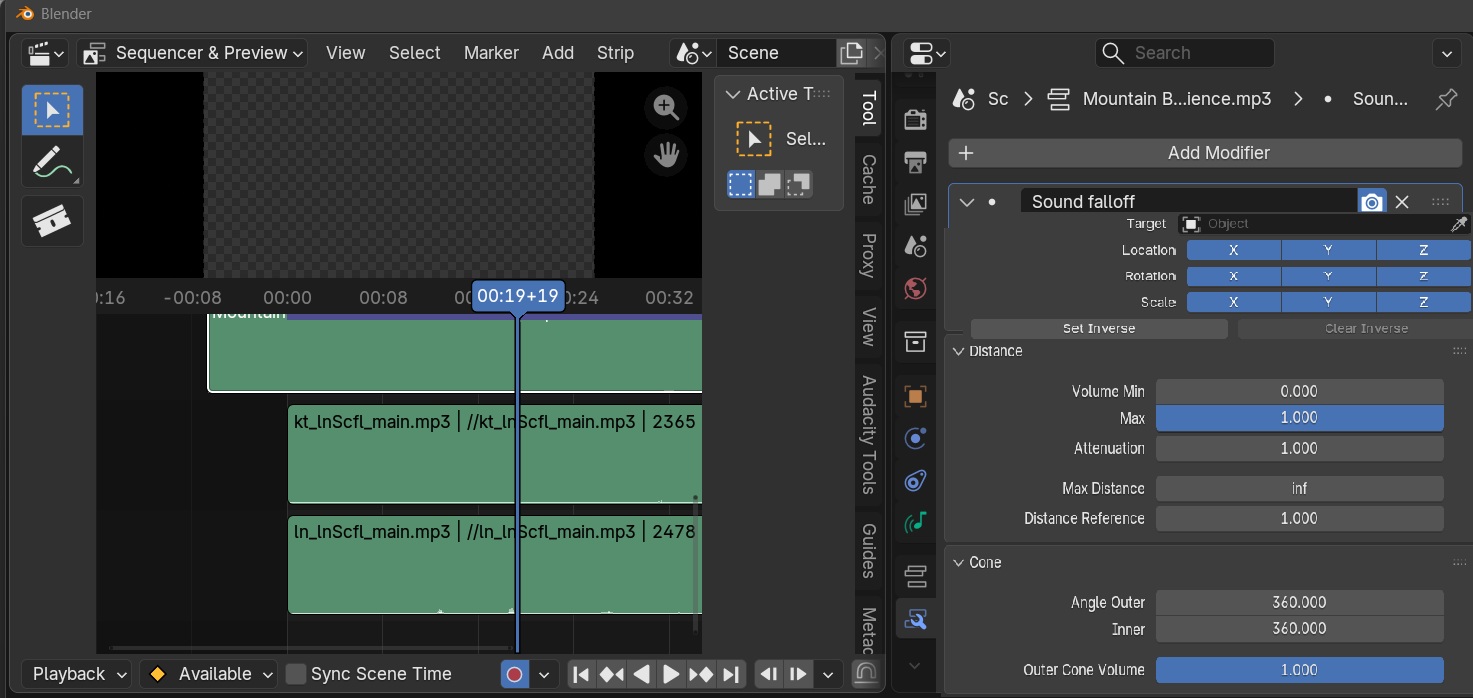Switch to the Audacity Tools sidebar tab
Image resolution: width=1473 pixels, height=698 pixels.
868,434
